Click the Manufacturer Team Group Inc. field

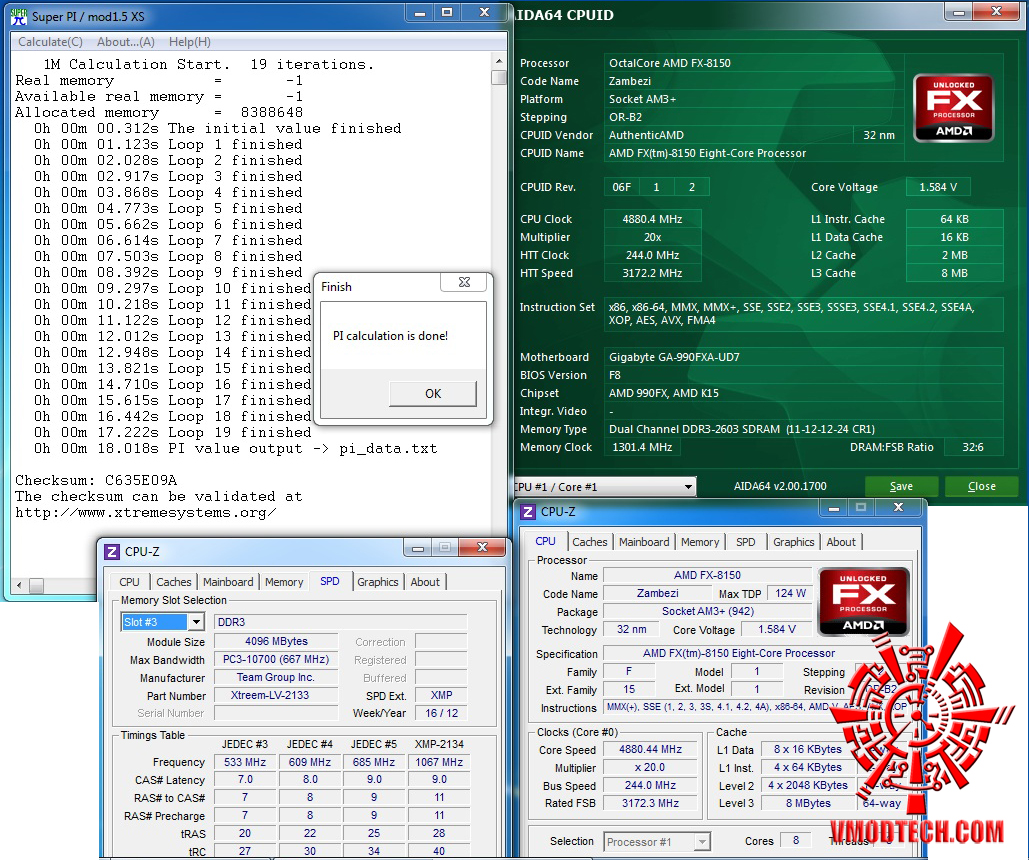tap(276, 677)
